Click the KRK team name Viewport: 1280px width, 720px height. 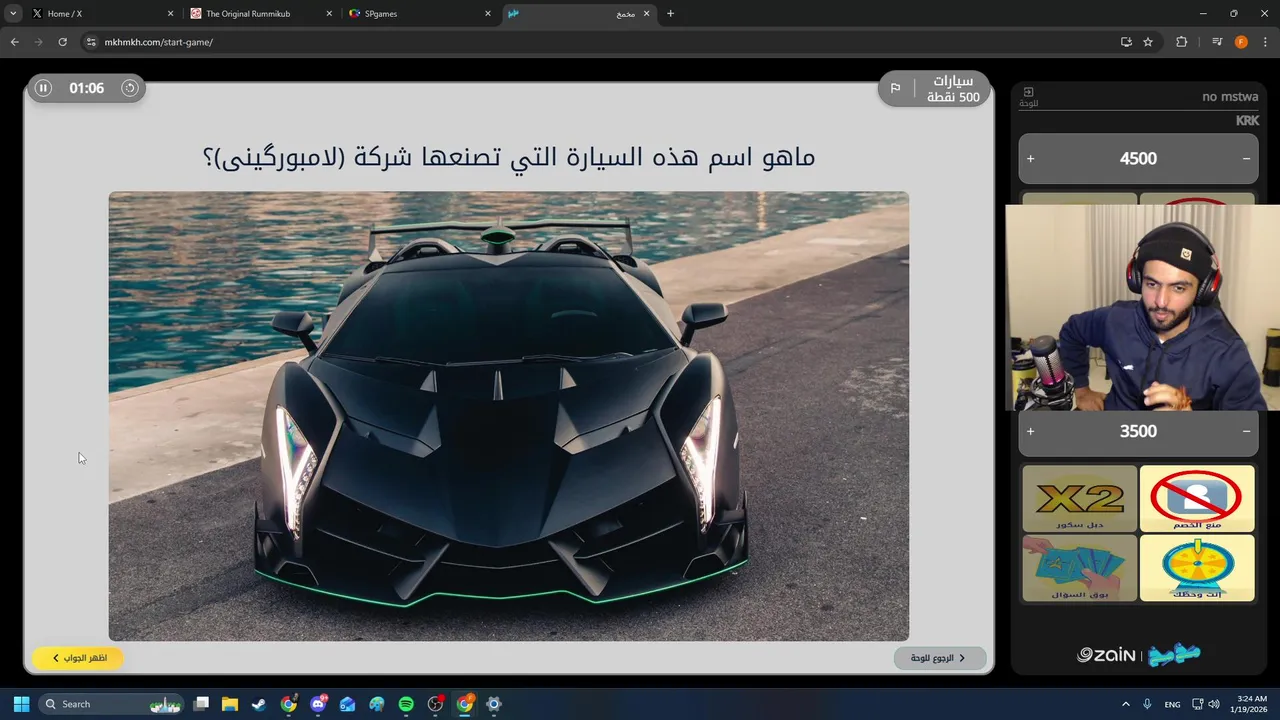click(1247, 121)
